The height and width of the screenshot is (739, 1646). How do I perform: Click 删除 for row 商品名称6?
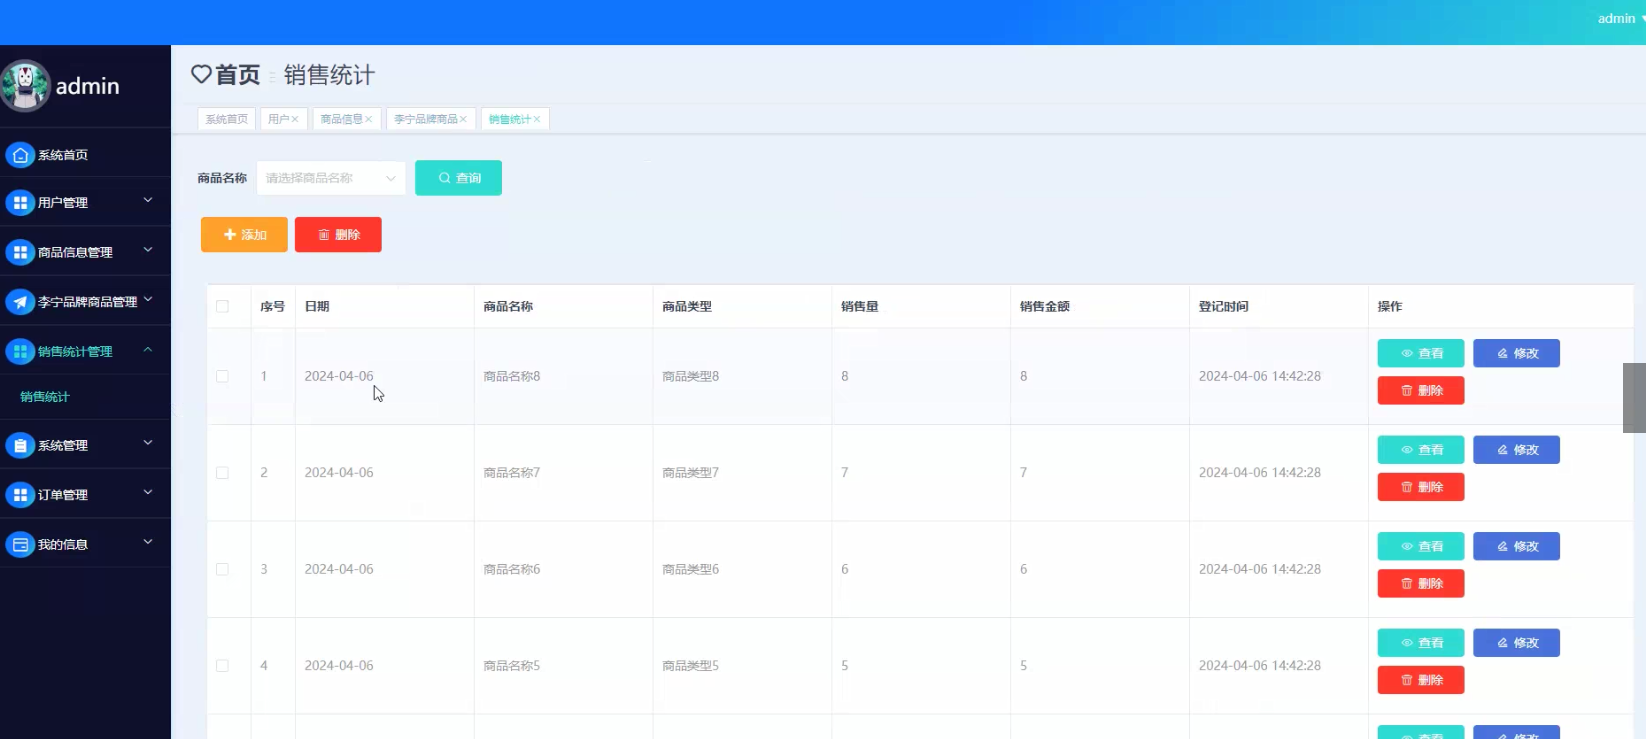pos(1421,583)
